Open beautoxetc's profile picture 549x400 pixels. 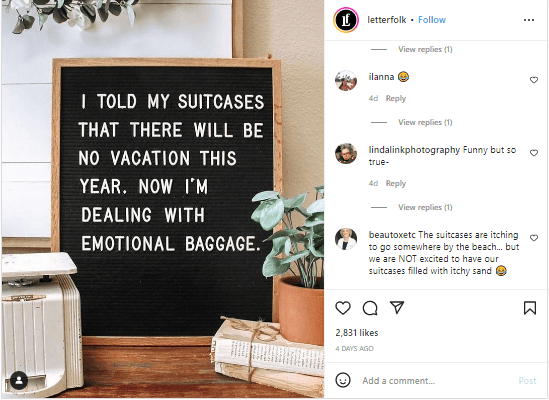pyautogui.click(x=346, y=239)
